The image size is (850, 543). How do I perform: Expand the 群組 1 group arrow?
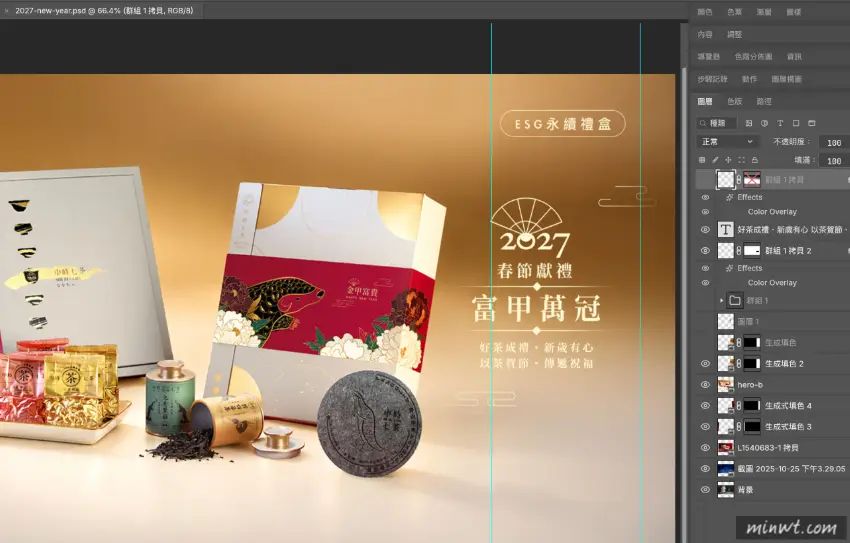tap(722, 300)
